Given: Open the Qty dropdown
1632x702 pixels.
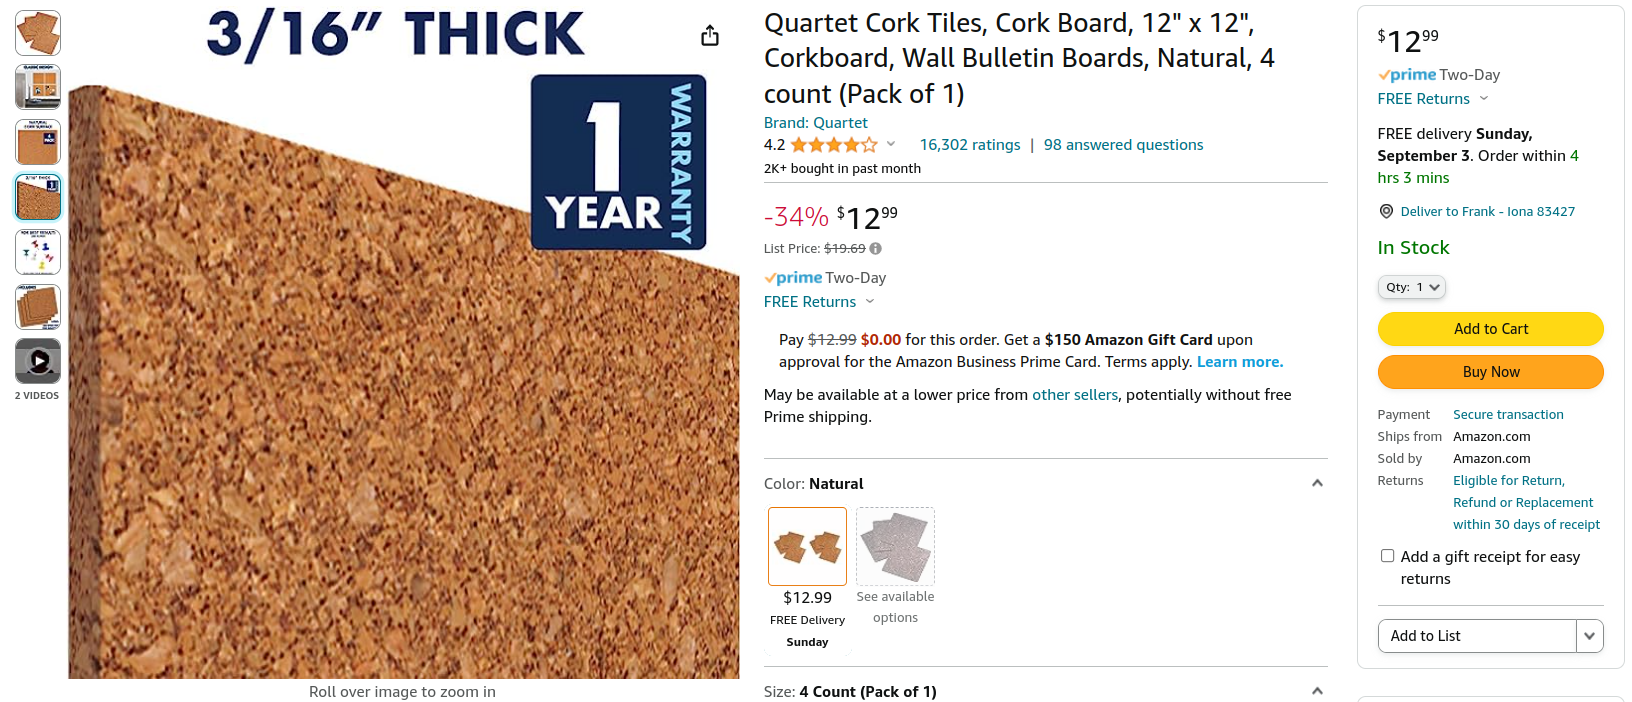Looking at the screenshot, I should tap(1411, 287).
